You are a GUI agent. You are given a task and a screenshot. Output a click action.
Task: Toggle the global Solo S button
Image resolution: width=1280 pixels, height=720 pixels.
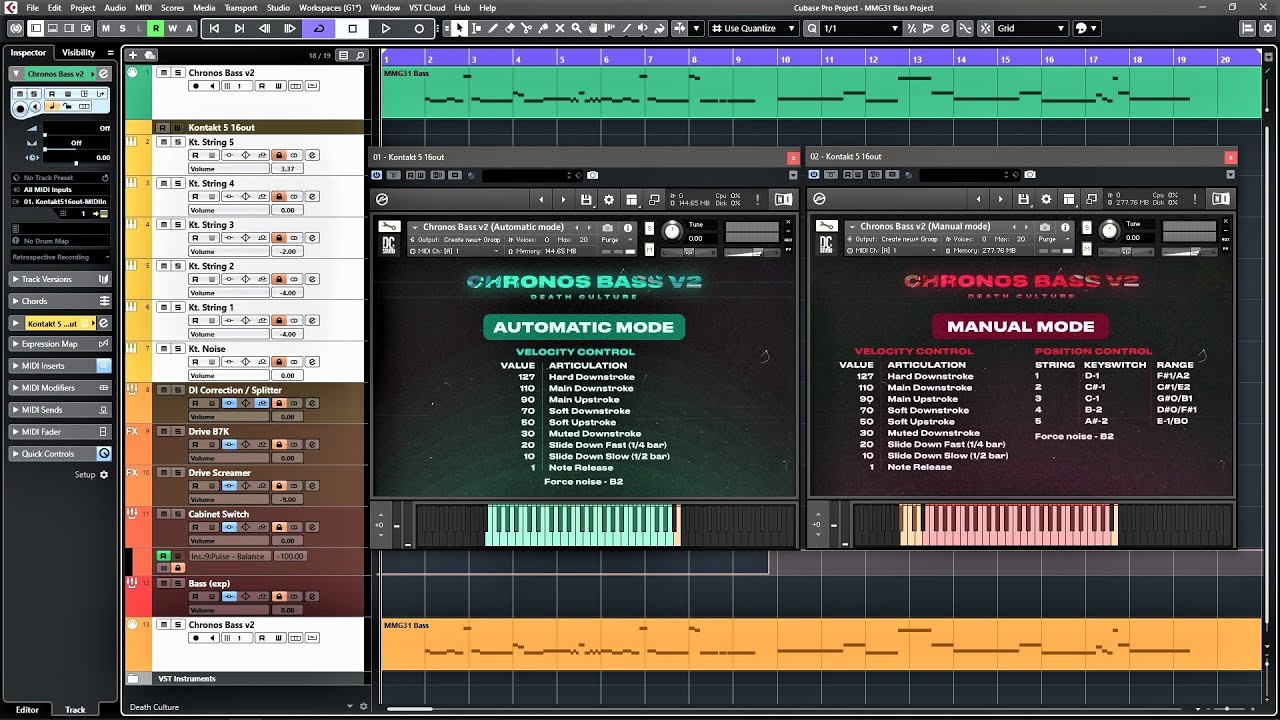[123, 28]
